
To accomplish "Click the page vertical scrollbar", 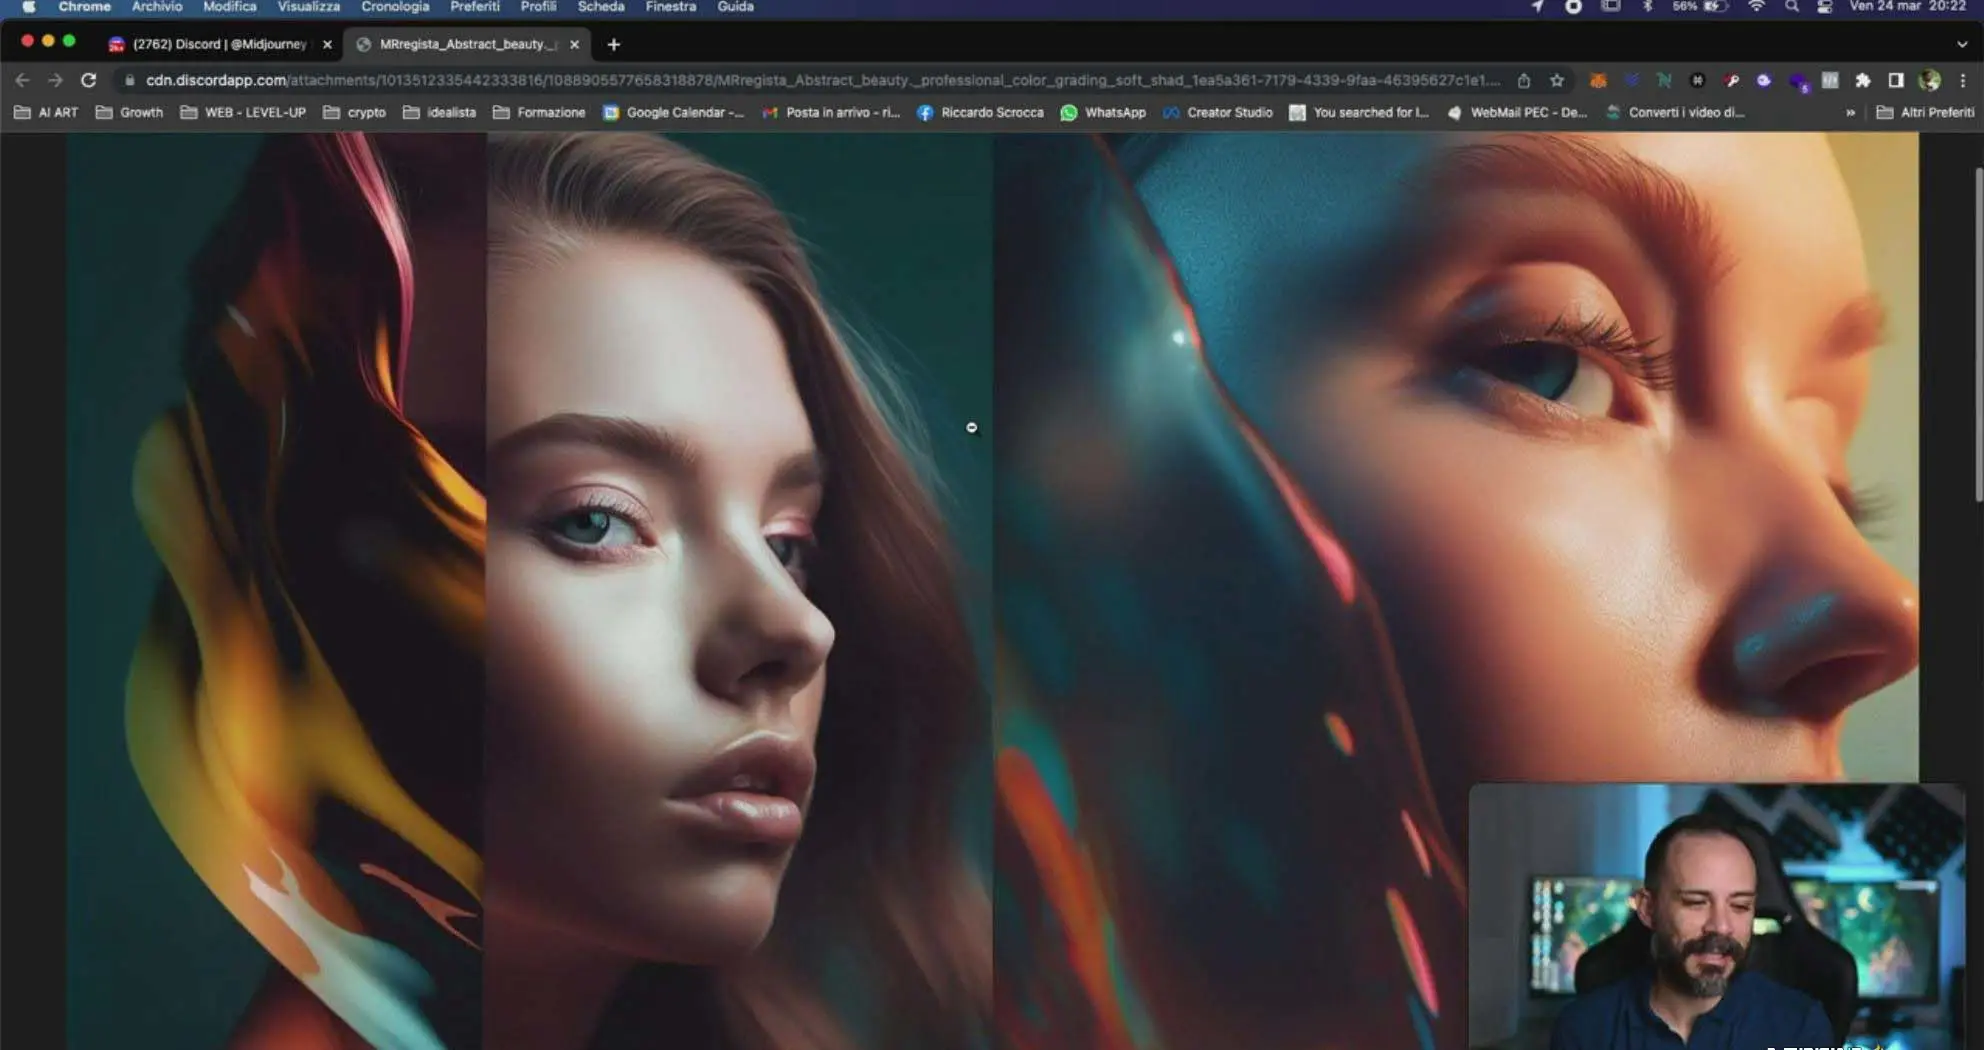I will [x=1977, y=335].
